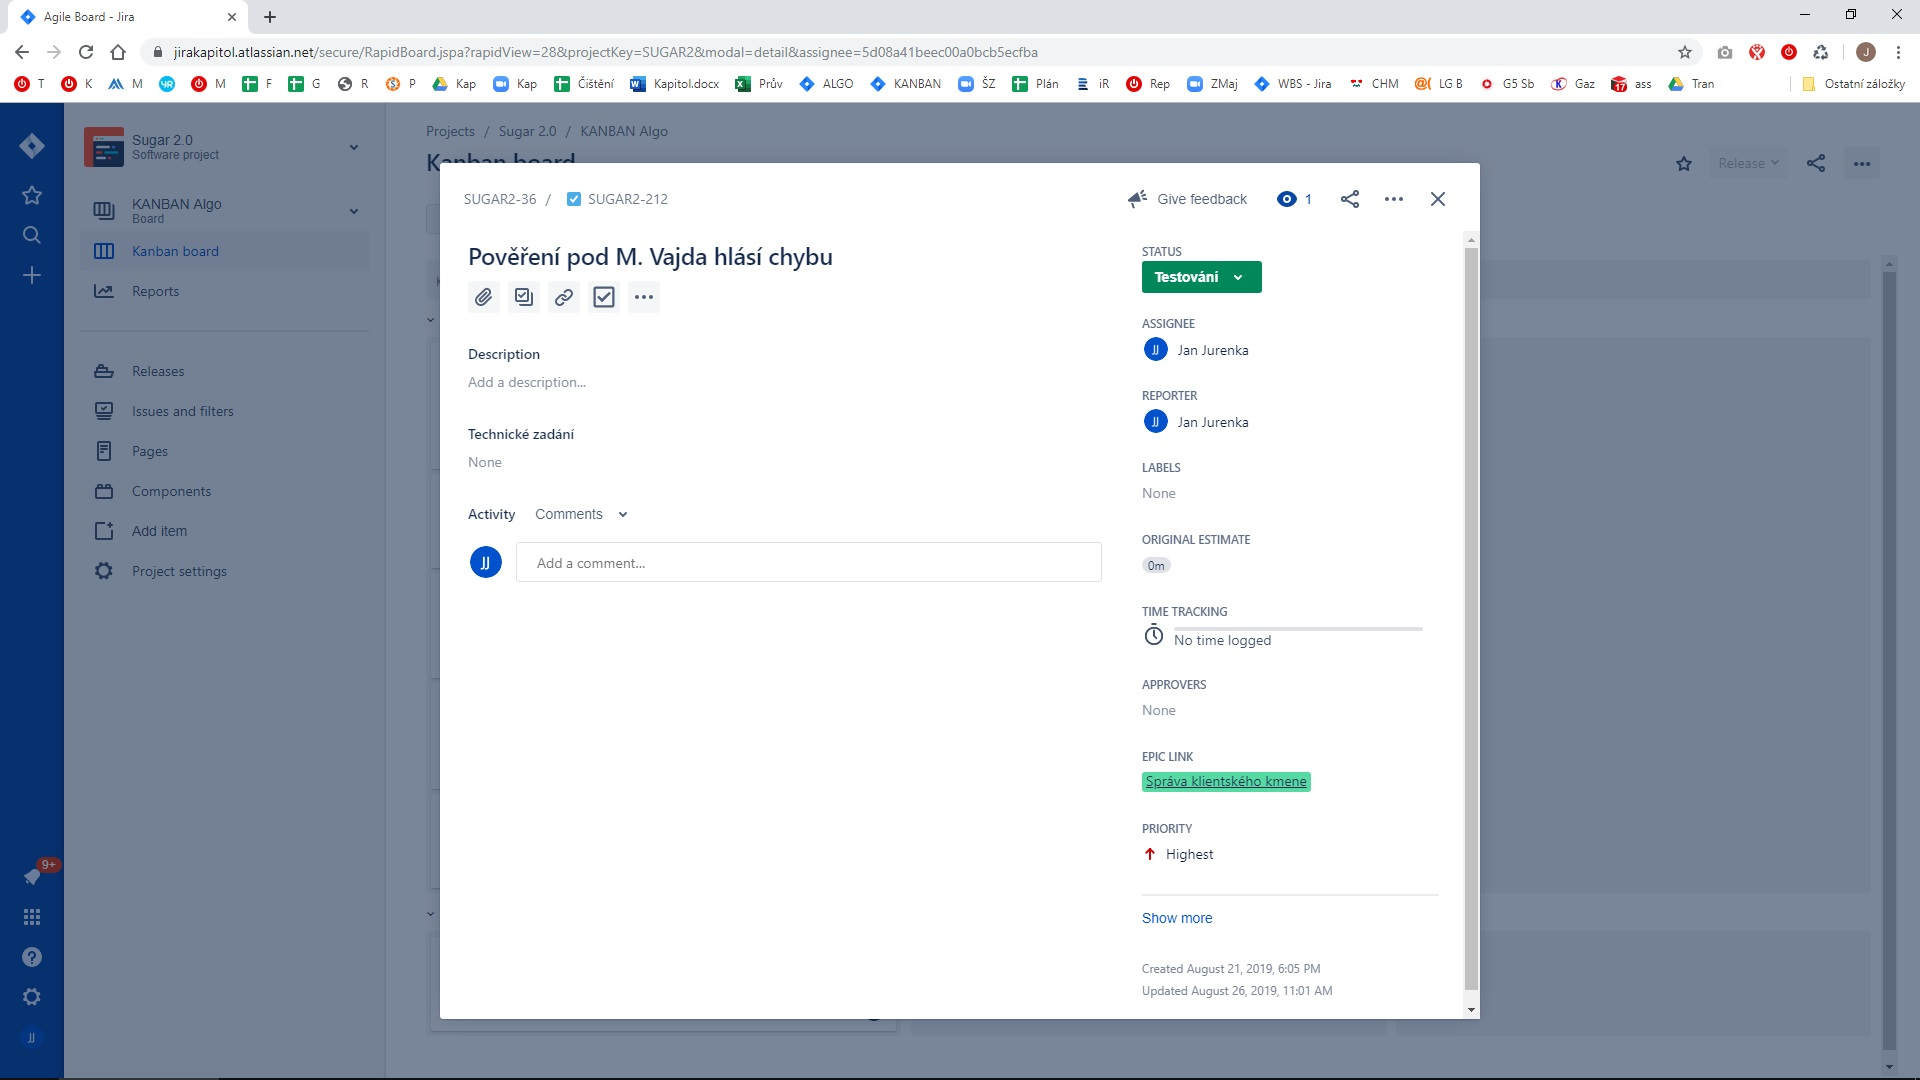Open Project settings

click(x=225, y=571)
